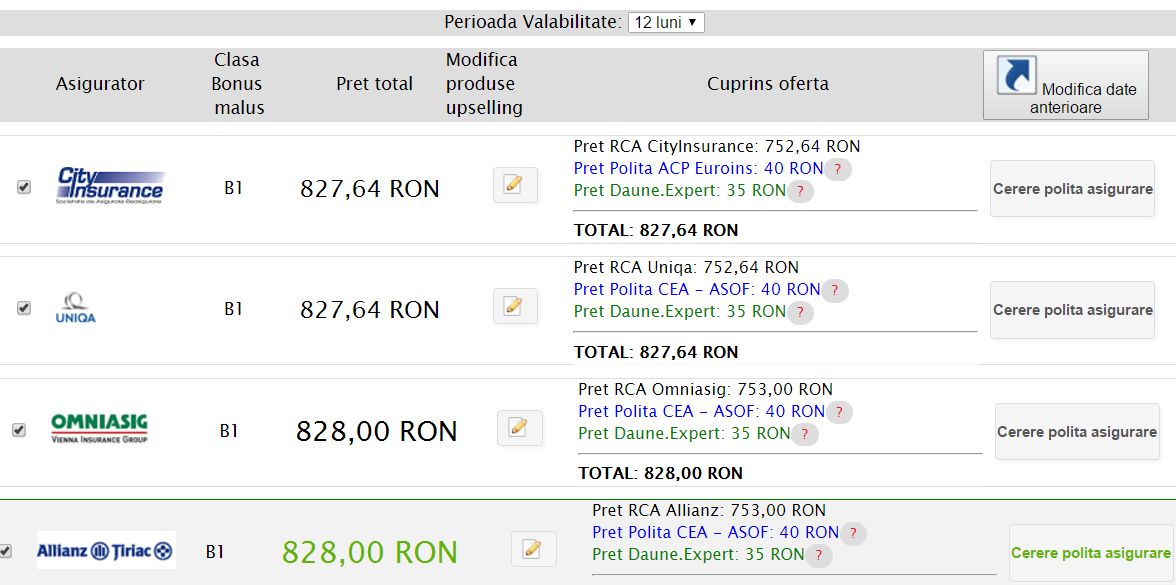The height and width of the screenshot is (585, 1176).
Task: Click the edit pencil icon for City Insurance
Action: pos(515,185)
